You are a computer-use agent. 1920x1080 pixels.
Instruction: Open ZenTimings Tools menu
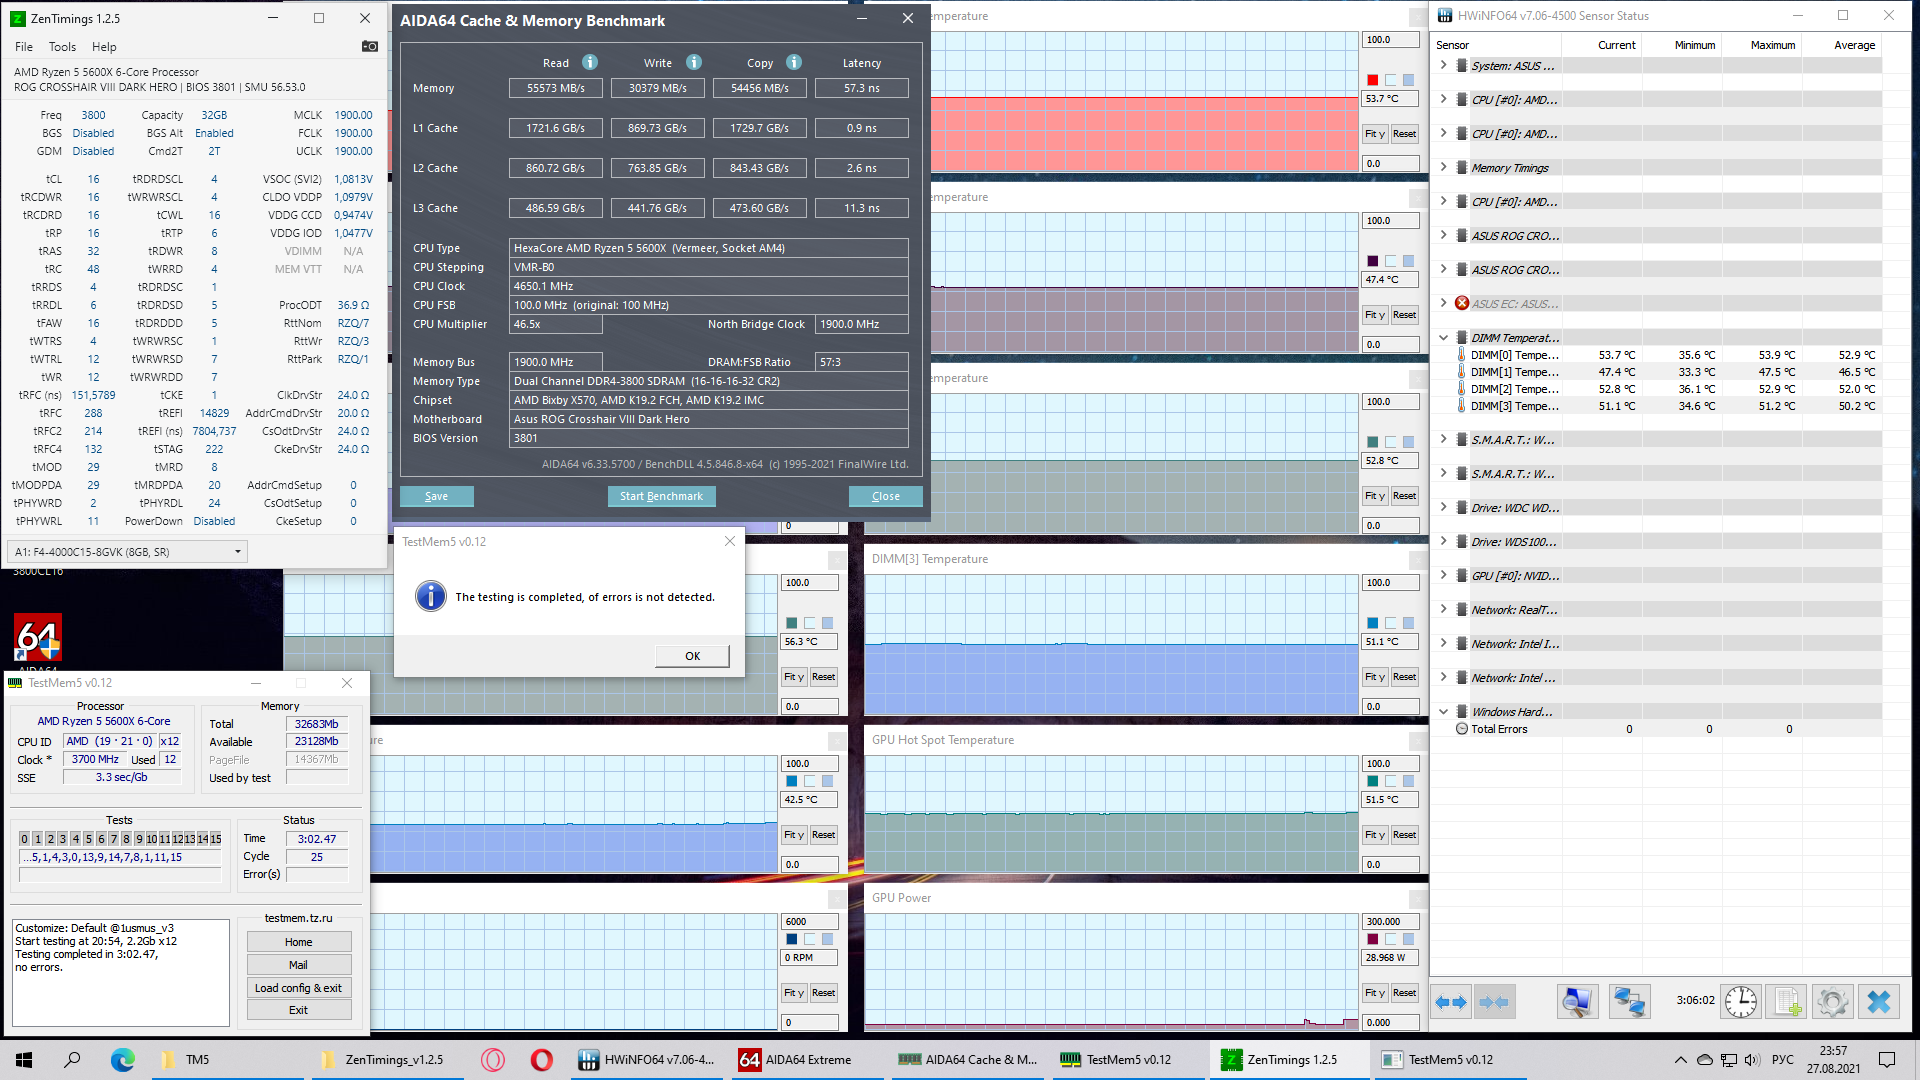click(x=62, y=47)
